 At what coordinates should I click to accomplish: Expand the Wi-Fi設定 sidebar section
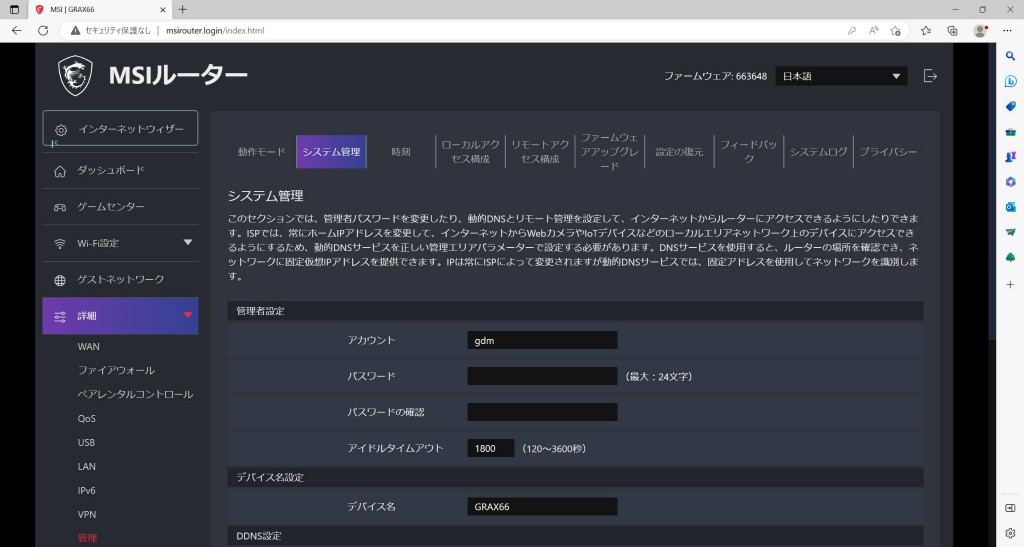(x=120, y=243)
